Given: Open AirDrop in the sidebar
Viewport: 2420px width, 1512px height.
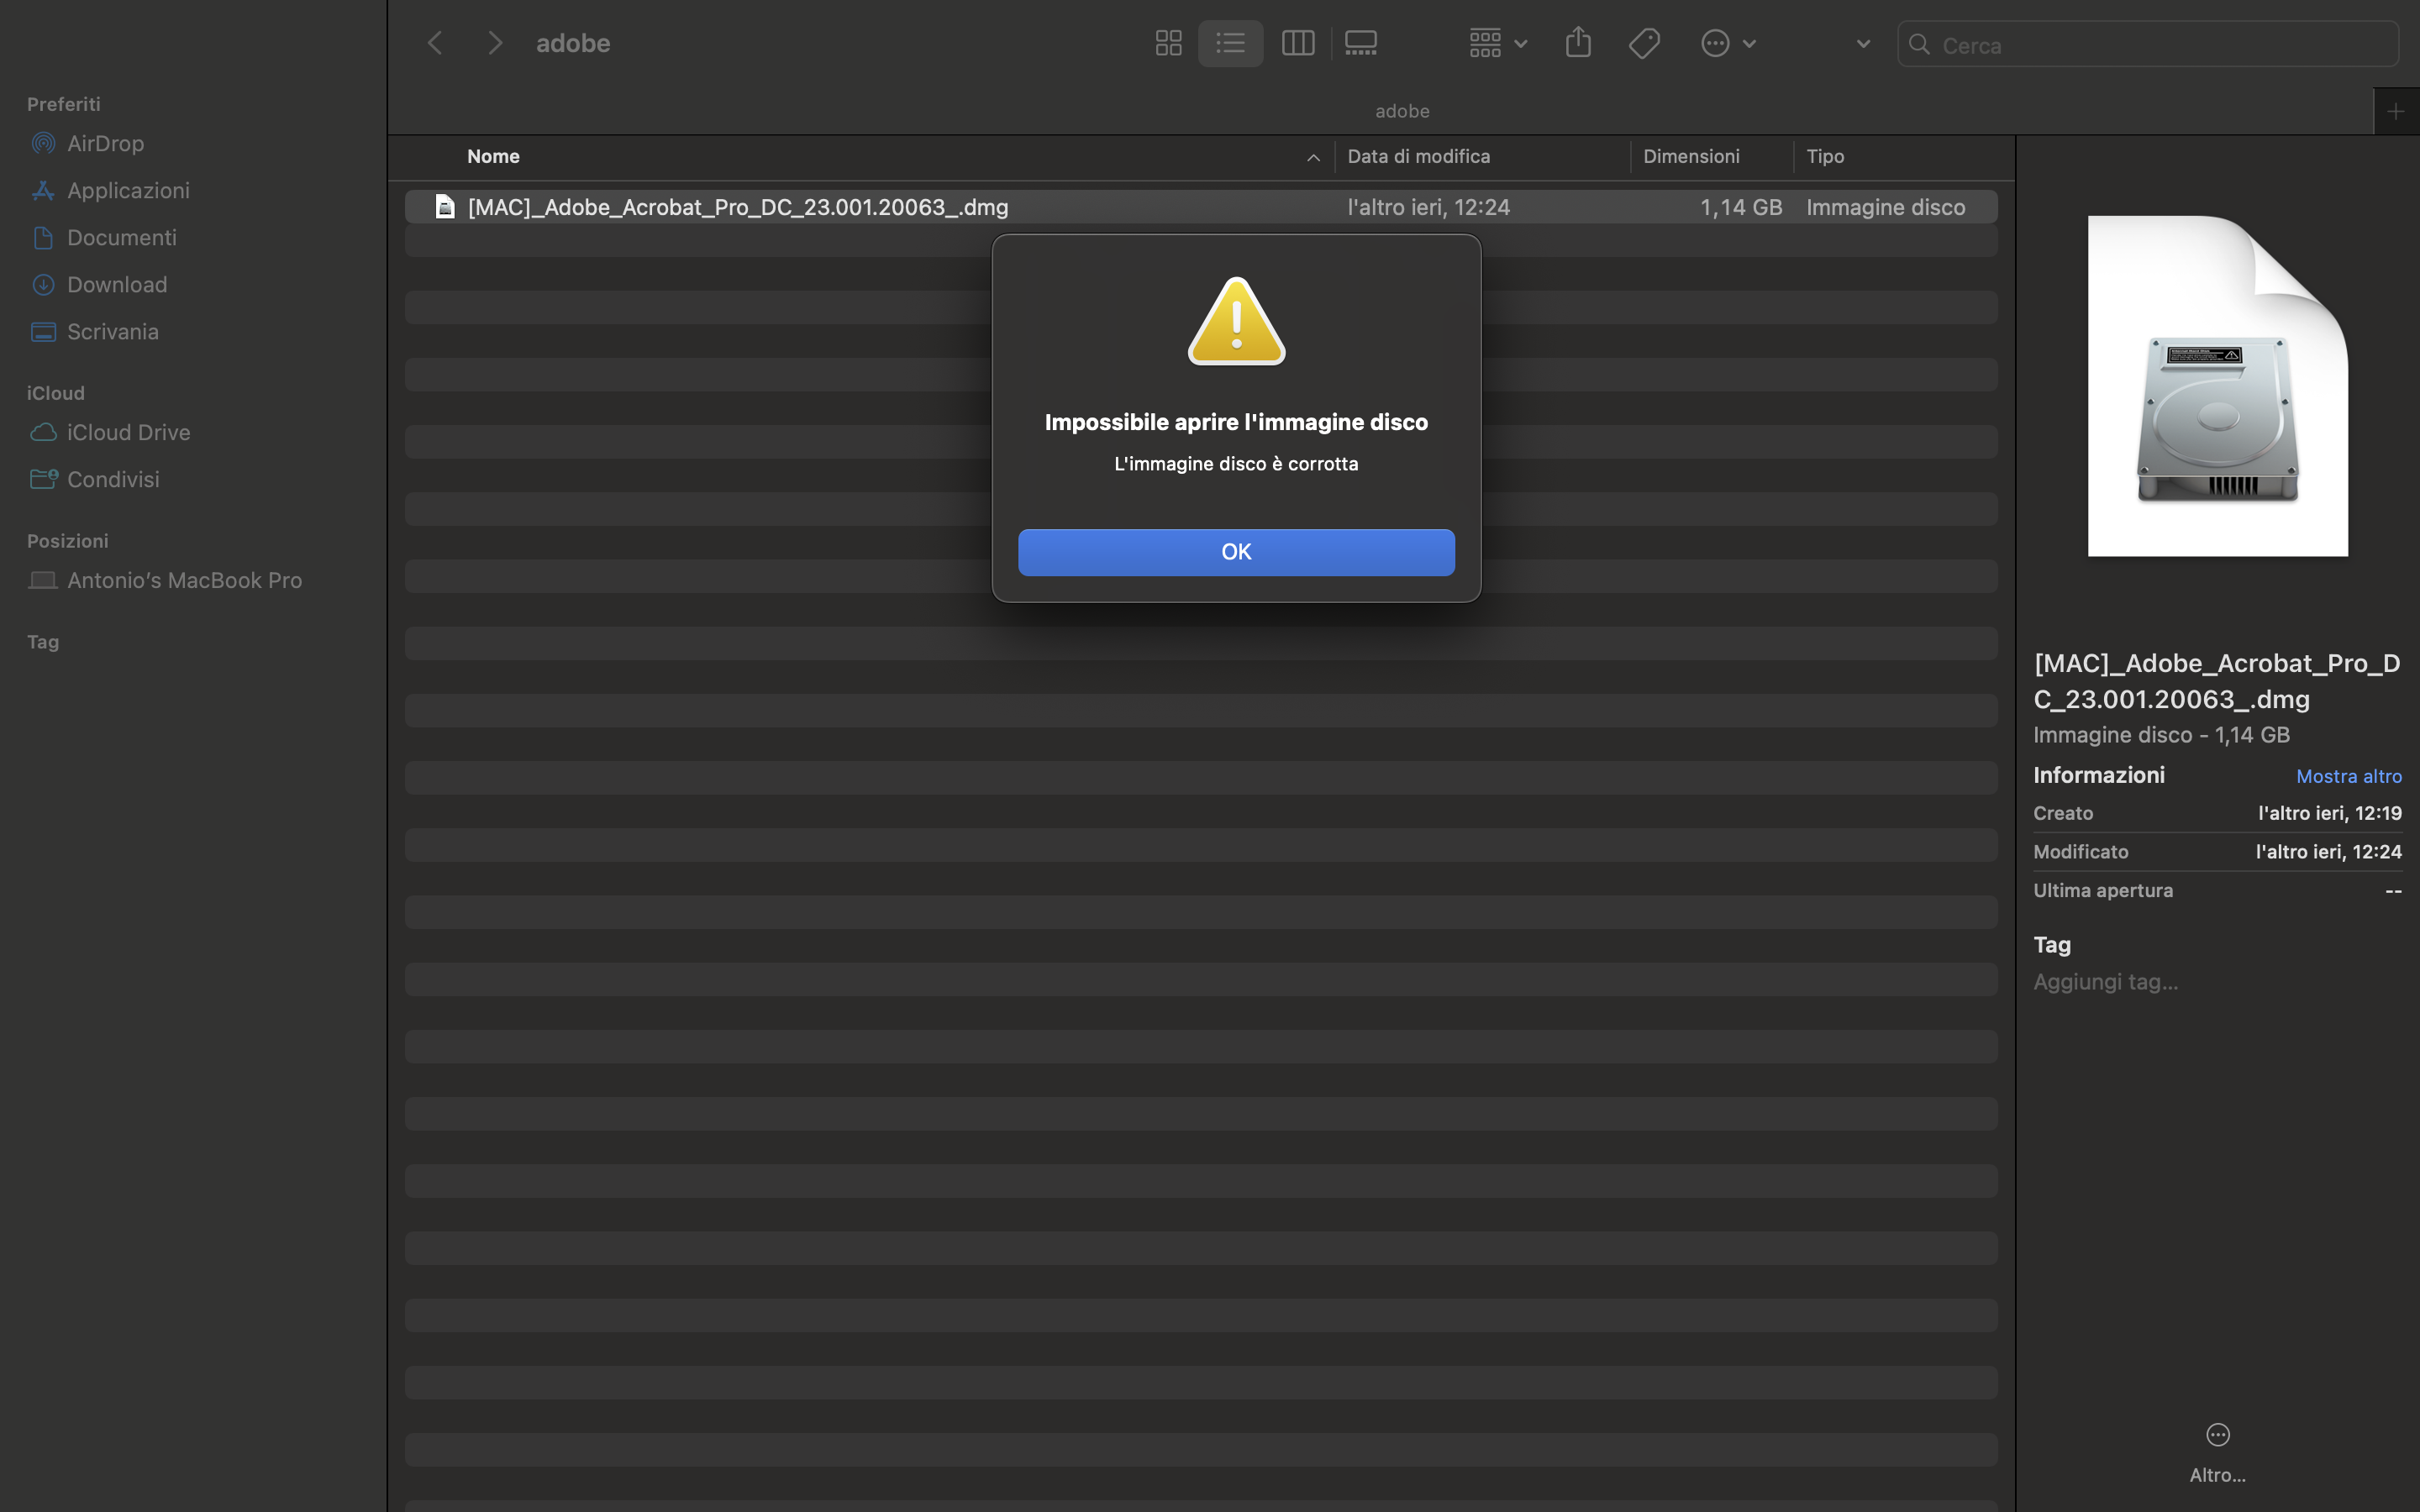Looking at the screenshot, I should pyautogui.click(x=105, y=143).
